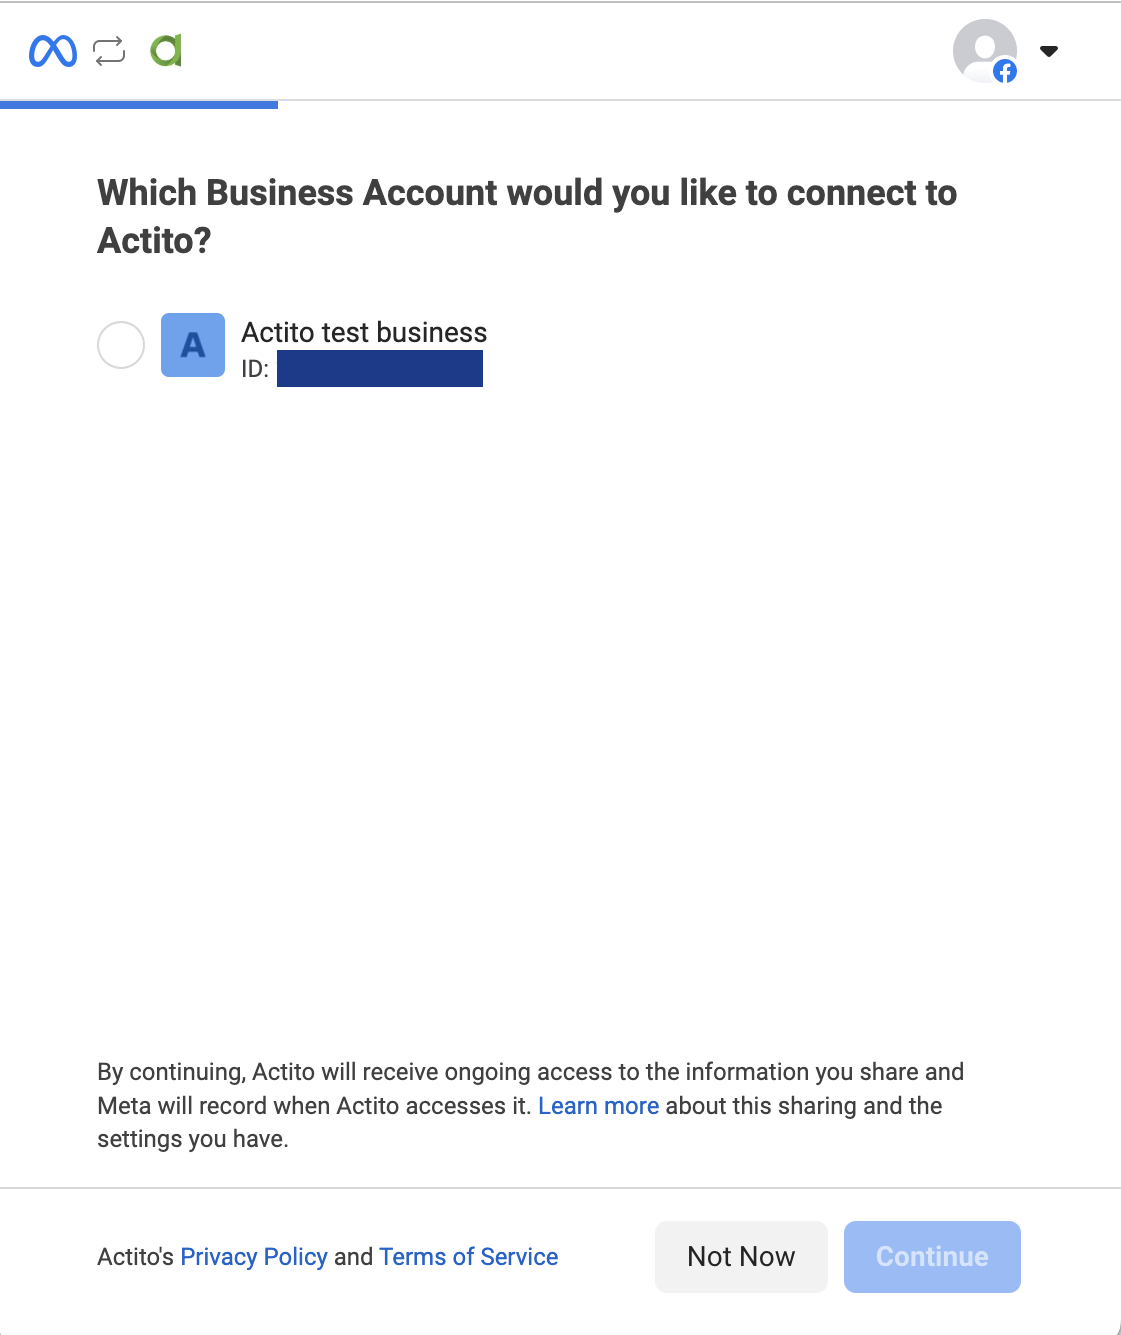
Task: Open the Learn more link
Action: (x=598, y=1105)
